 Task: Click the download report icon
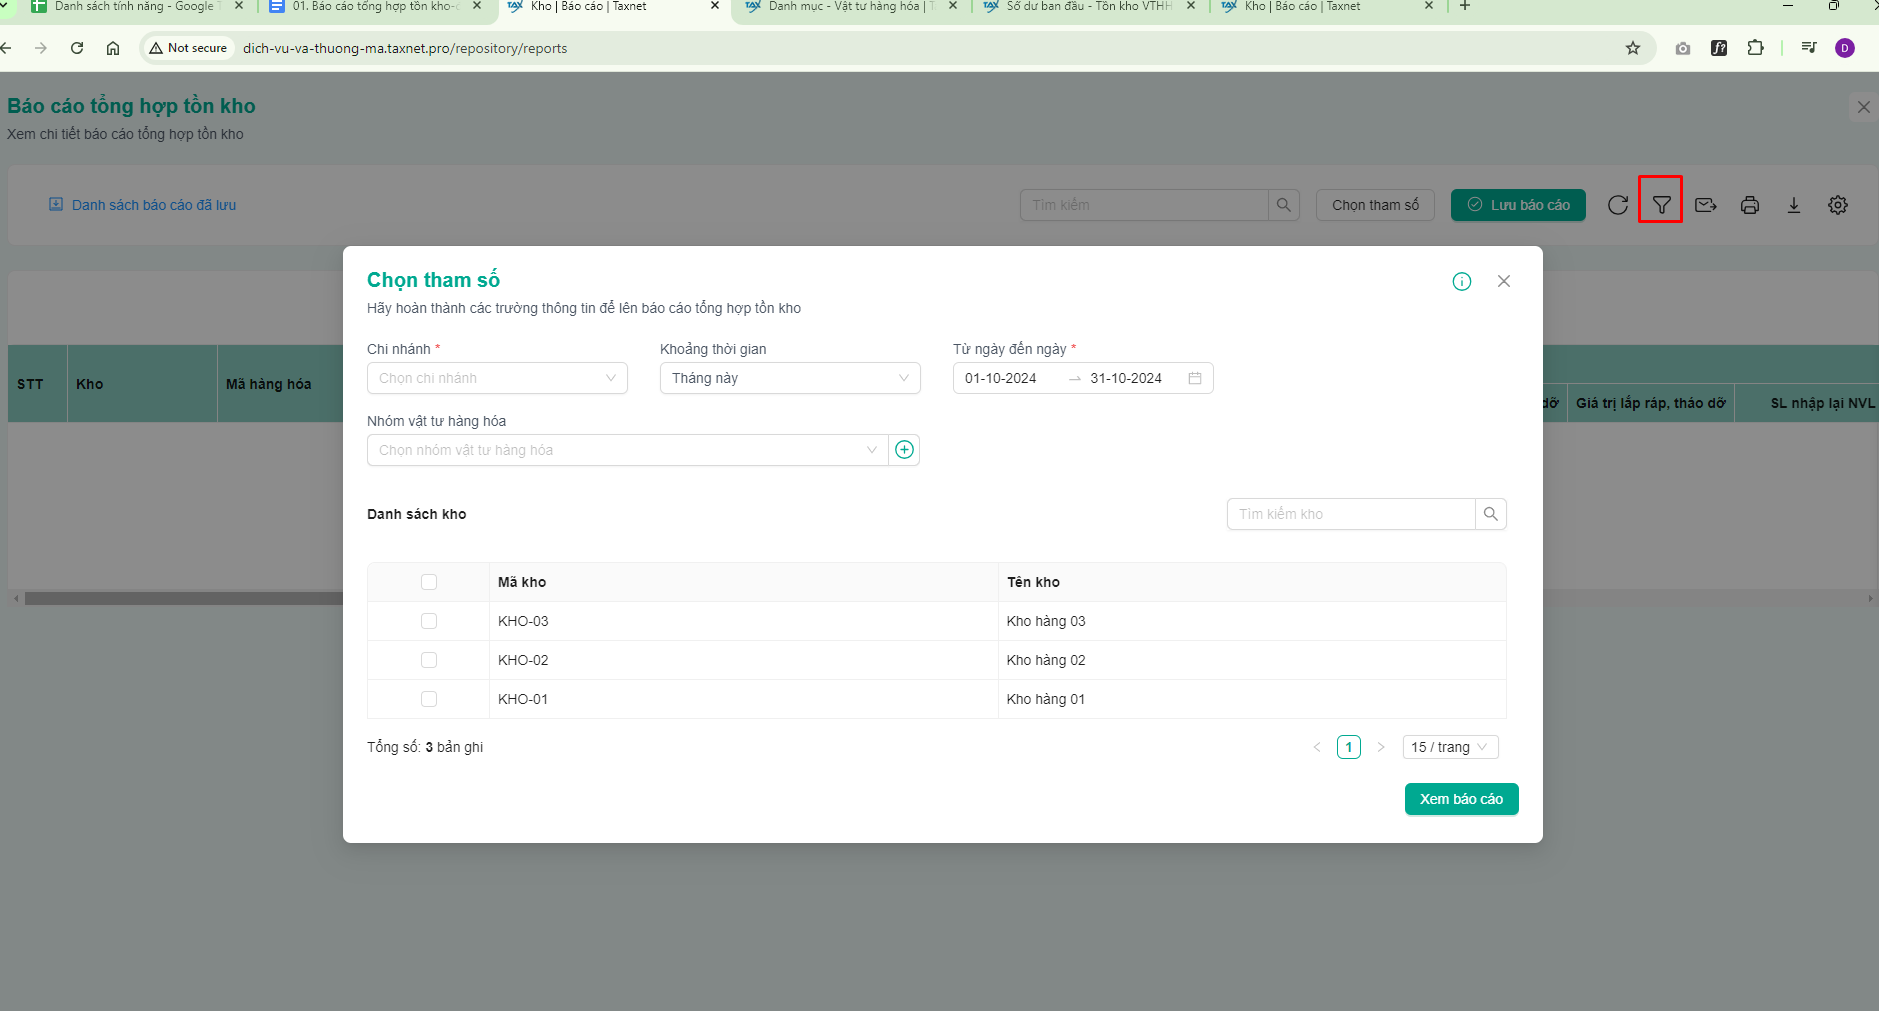tap(1794, 205)
